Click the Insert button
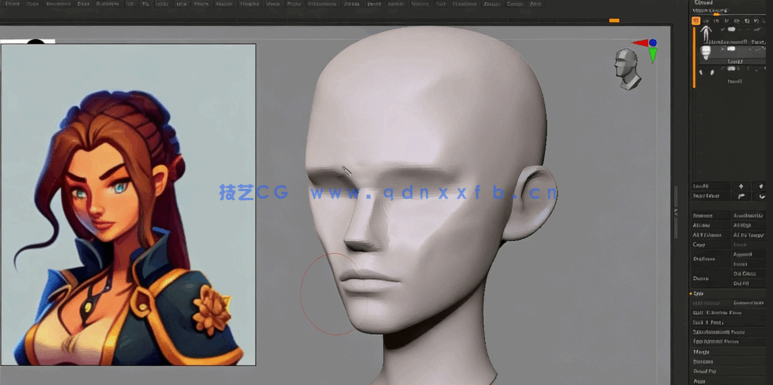 (748, 264)
